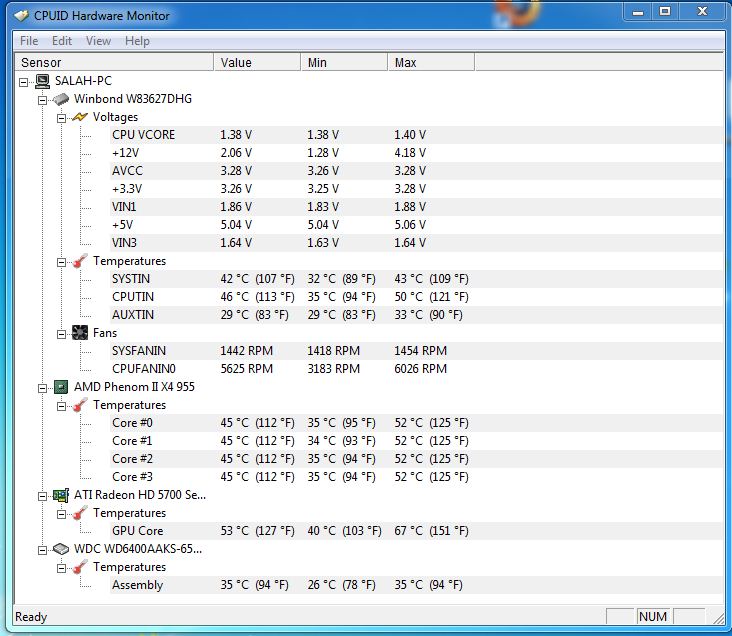Click the window resize grip
This screenshot has height=636, width=732.
tap(718, 618)
